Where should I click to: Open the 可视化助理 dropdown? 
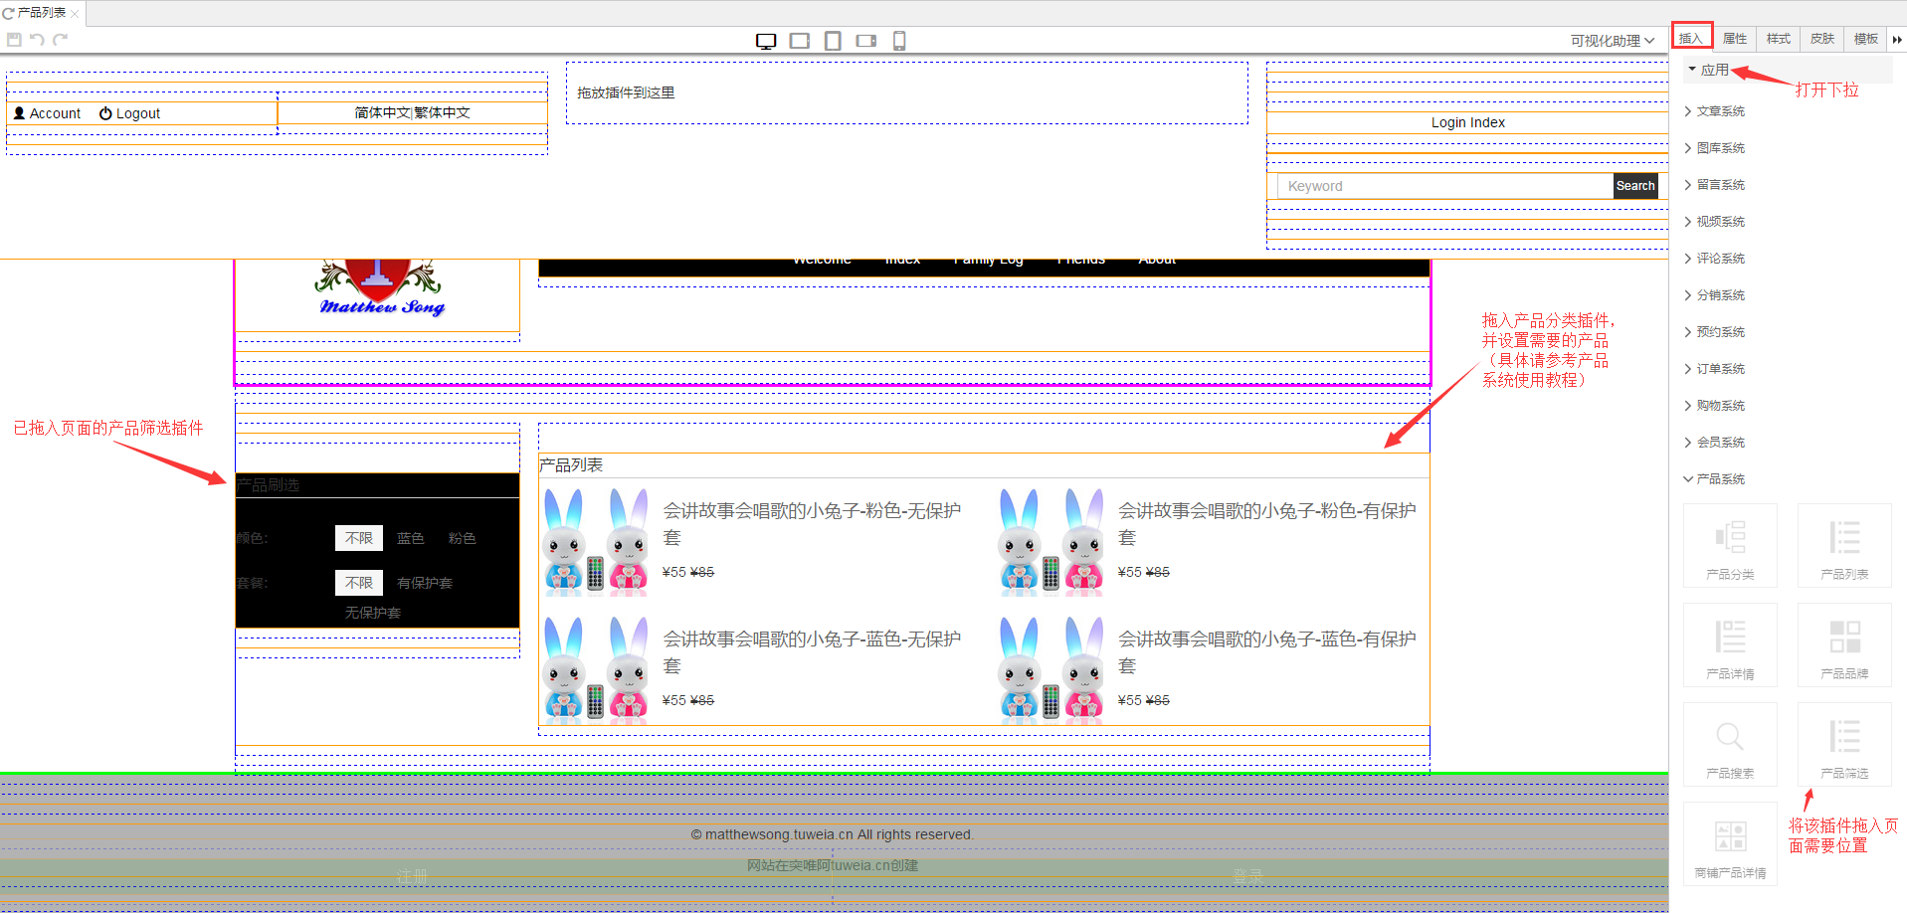coord(1611,41)
